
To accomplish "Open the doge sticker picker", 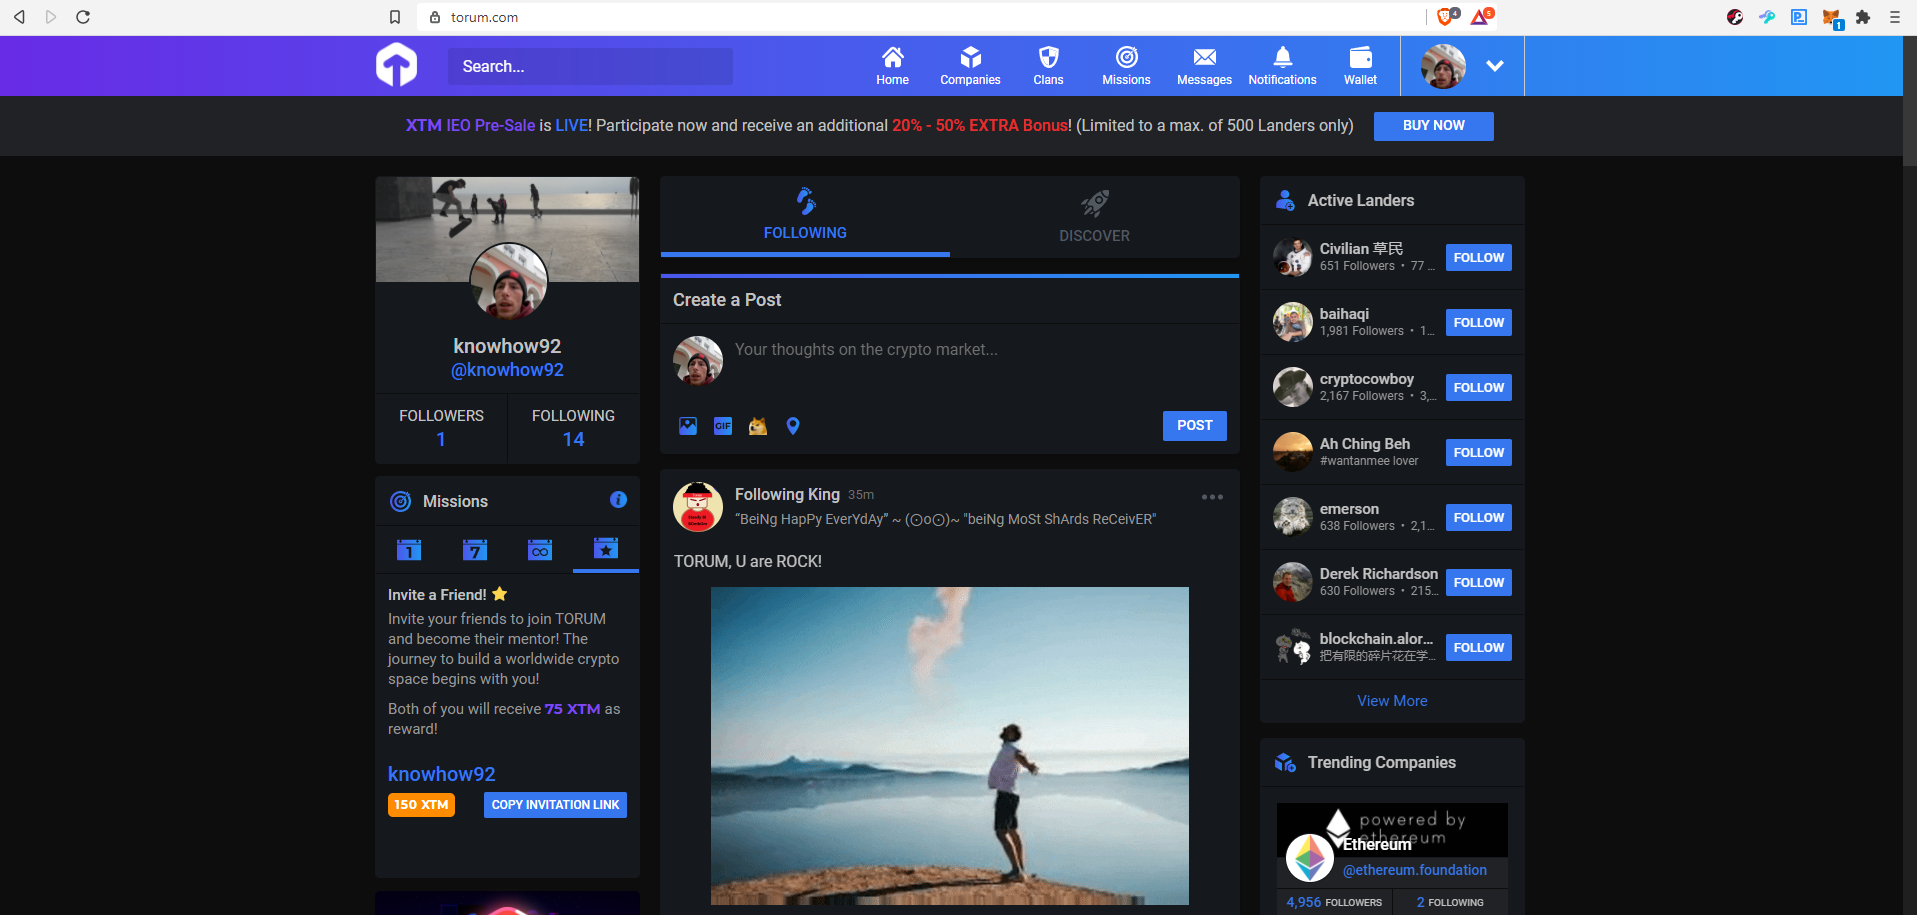I will point(758,426).
